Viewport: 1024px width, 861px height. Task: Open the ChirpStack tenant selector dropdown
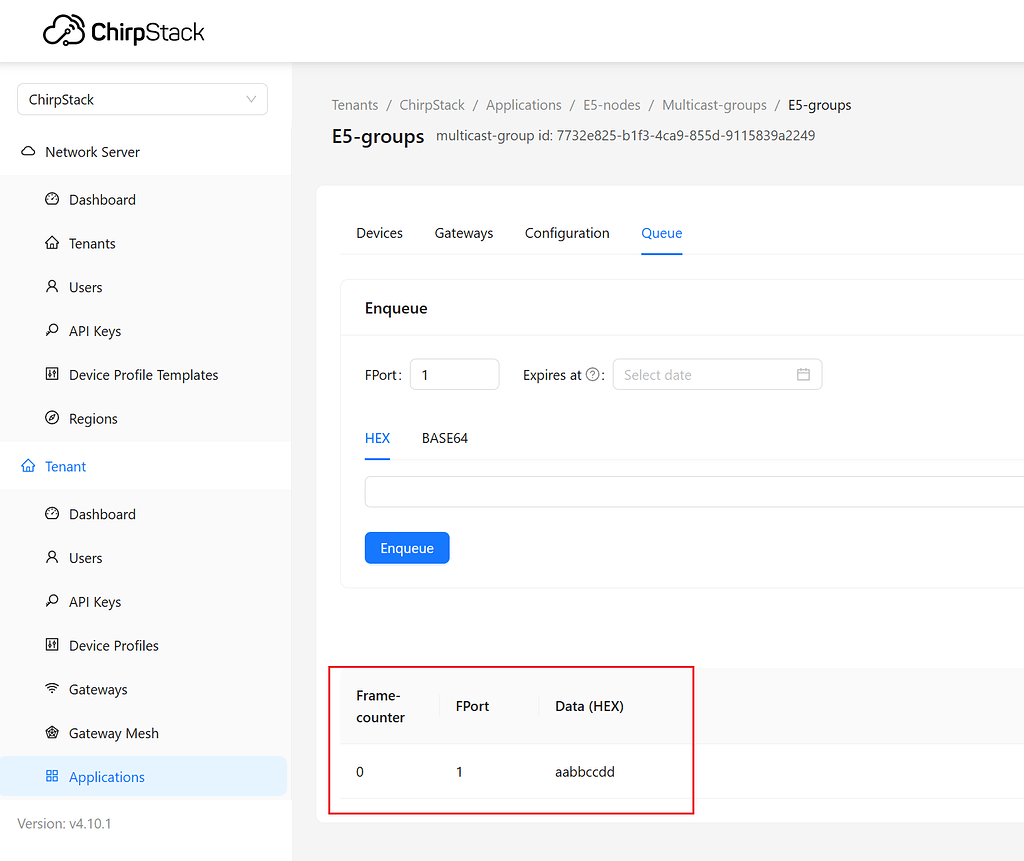[x=142, y=100]
